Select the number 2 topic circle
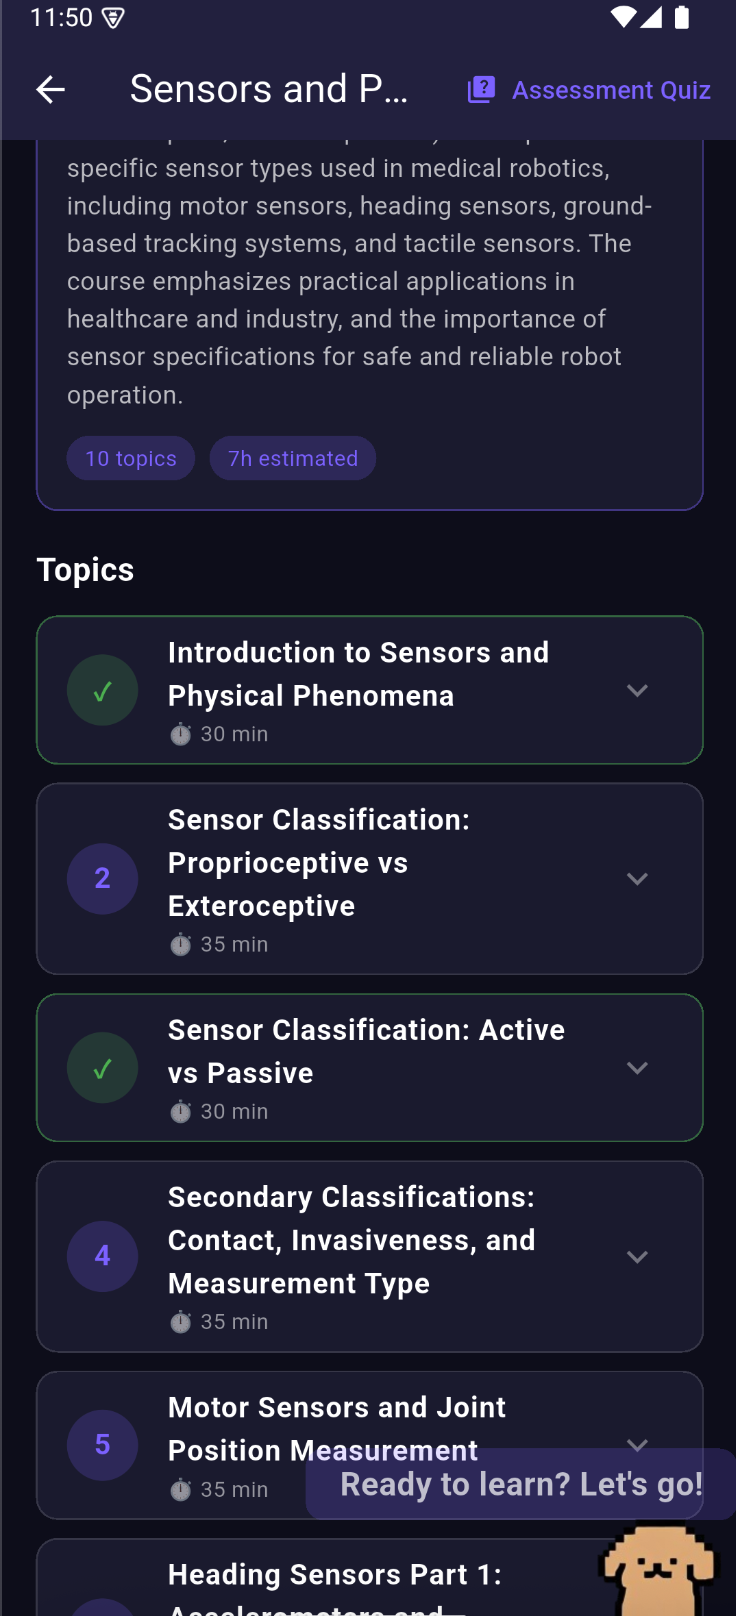This screenshot has width=736, height=1616. click(102, 879)
